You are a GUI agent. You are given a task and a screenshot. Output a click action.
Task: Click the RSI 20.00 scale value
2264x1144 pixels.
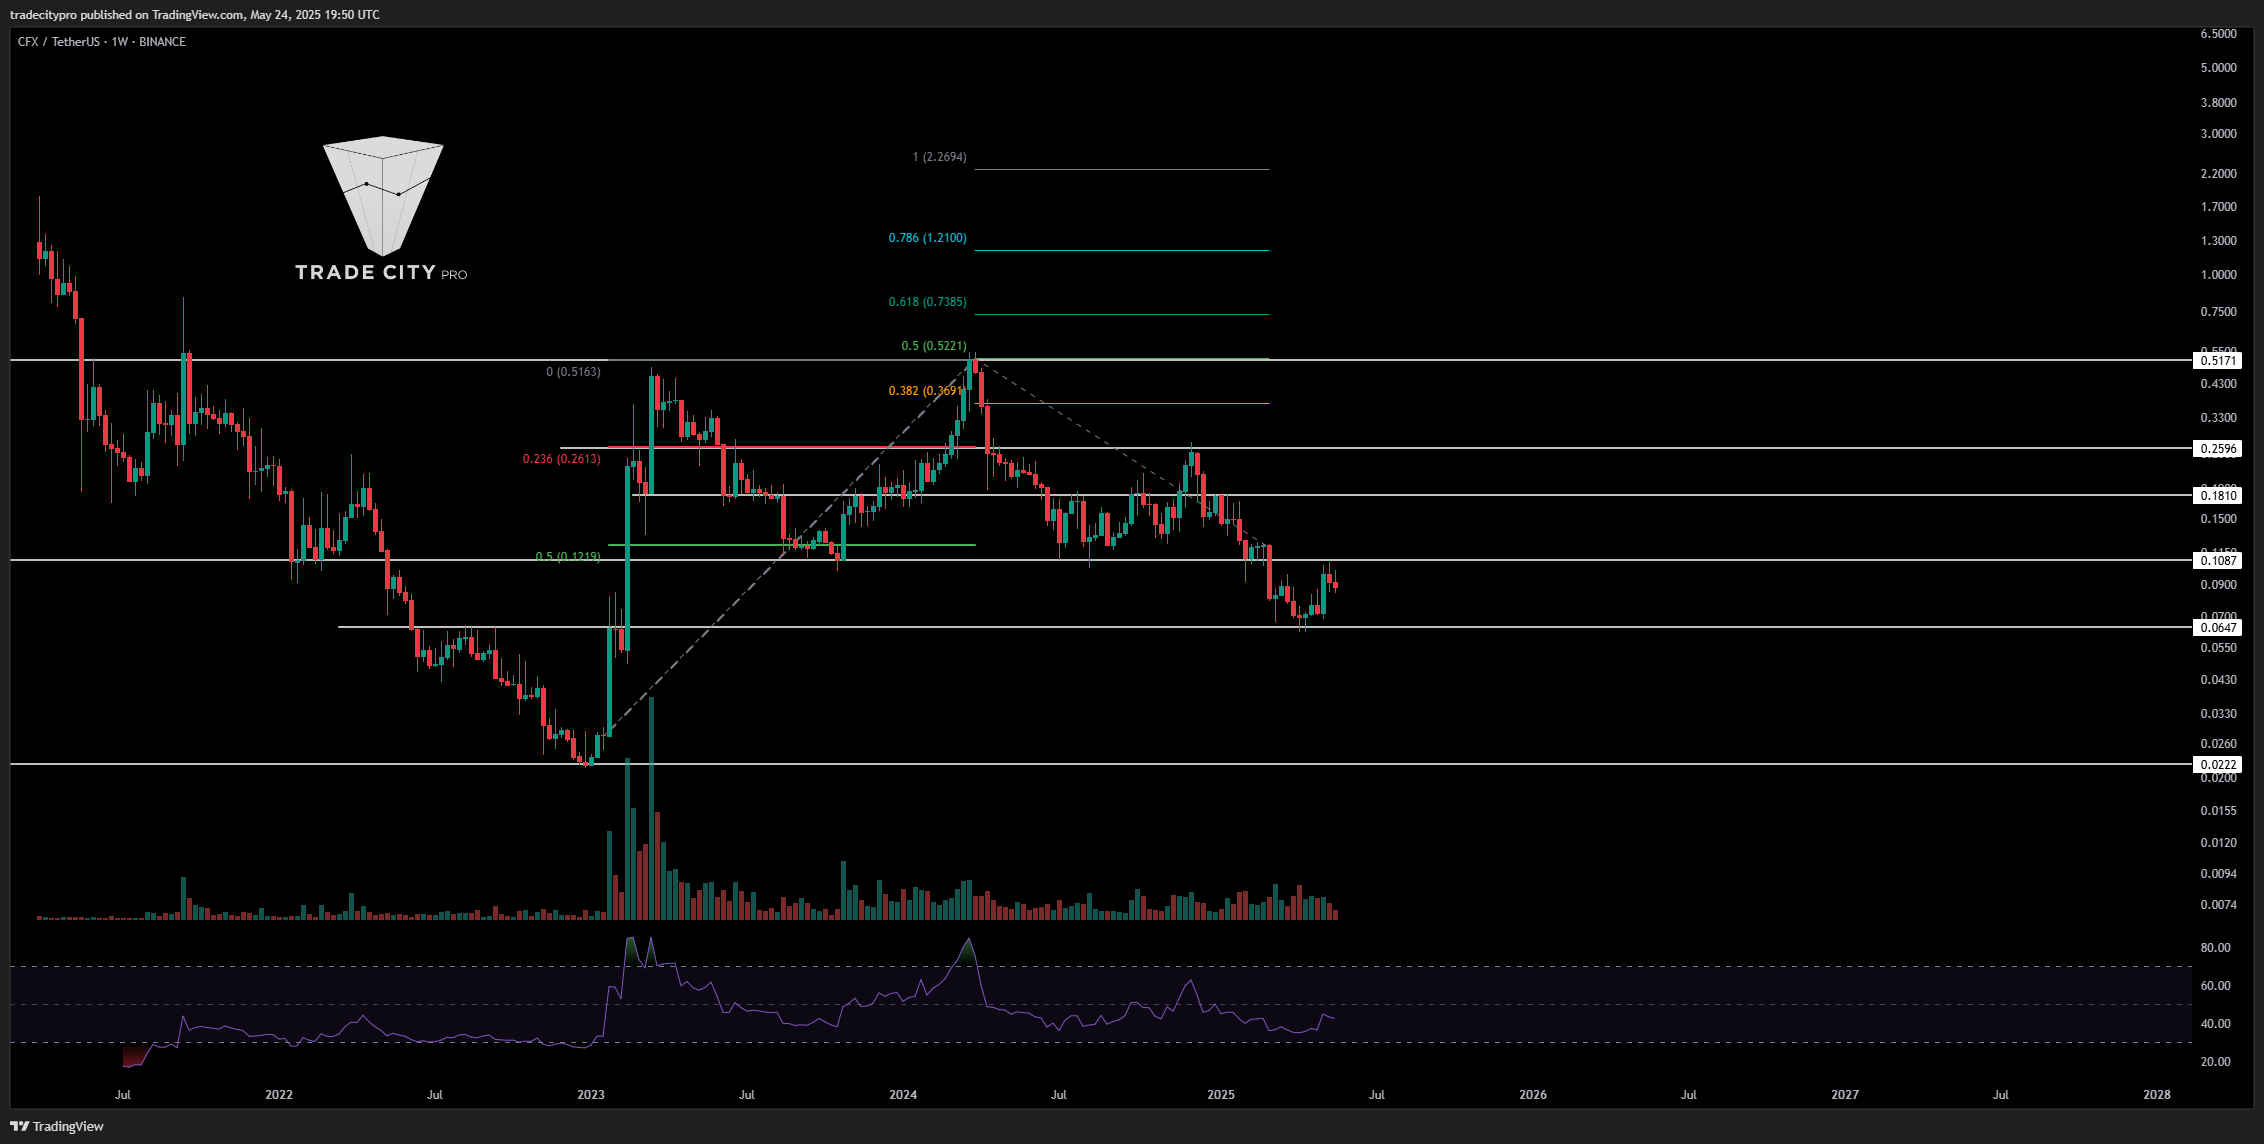2215,1062
